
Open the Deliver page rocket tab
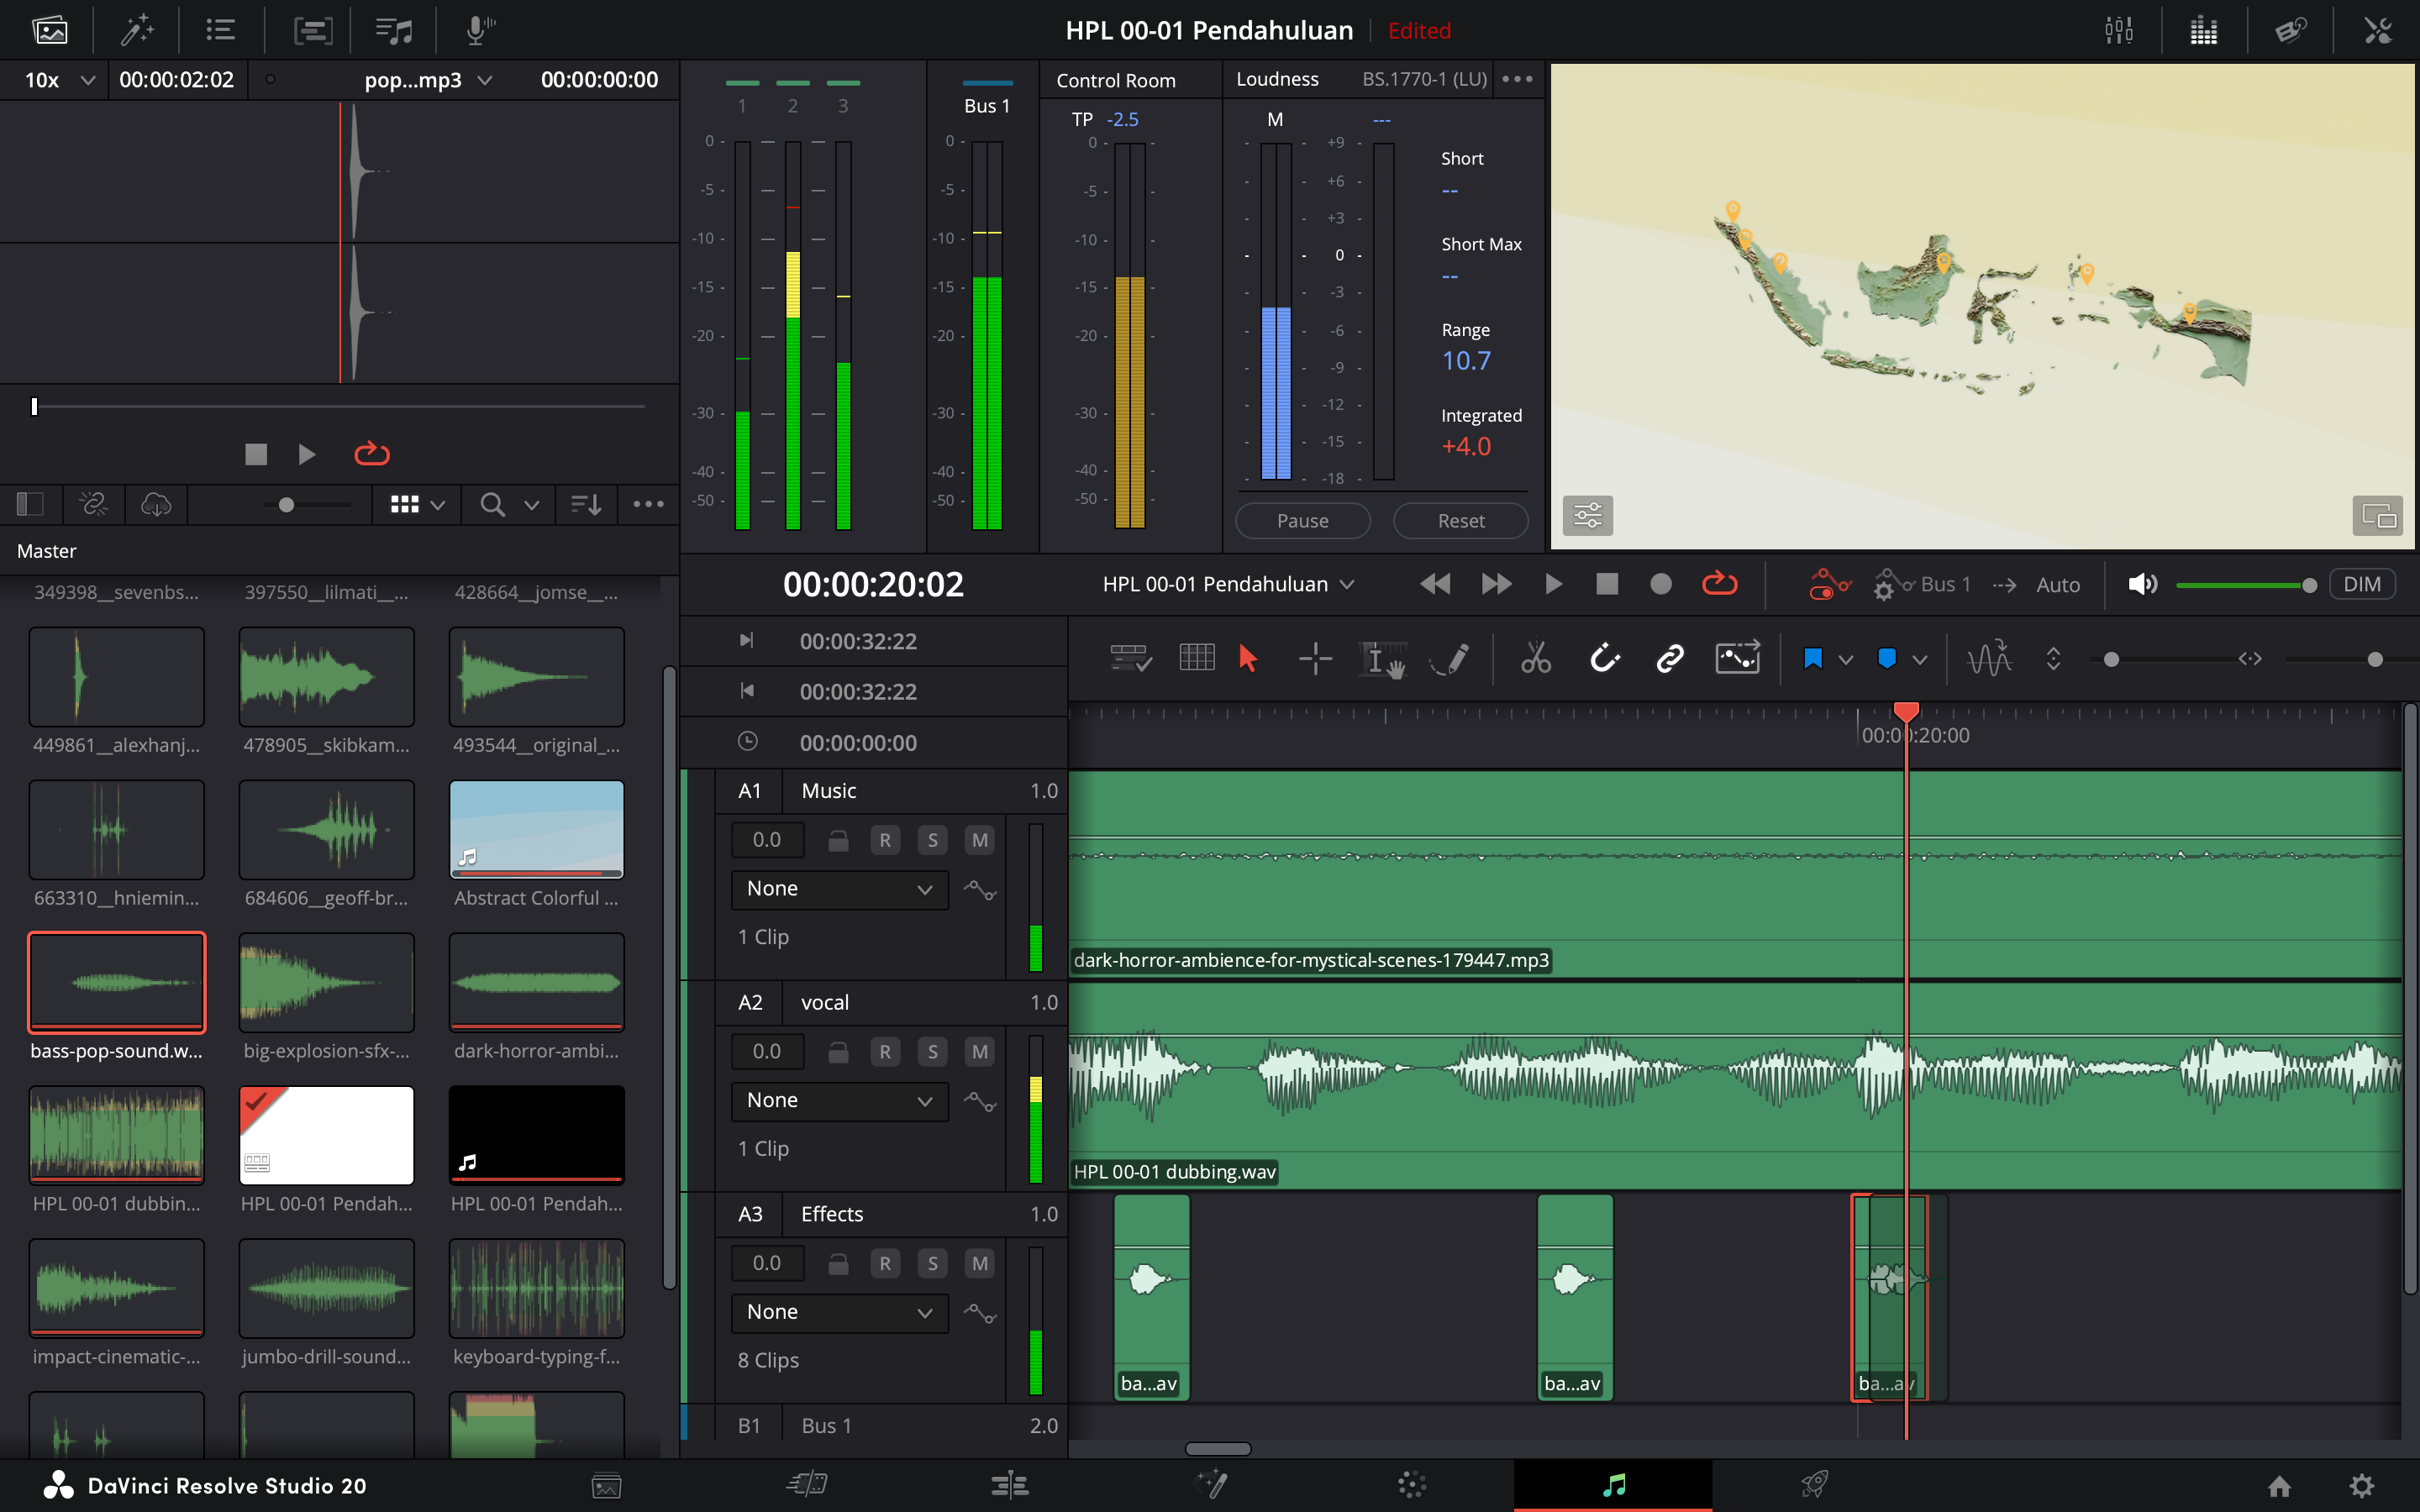coord(1814,1485)
